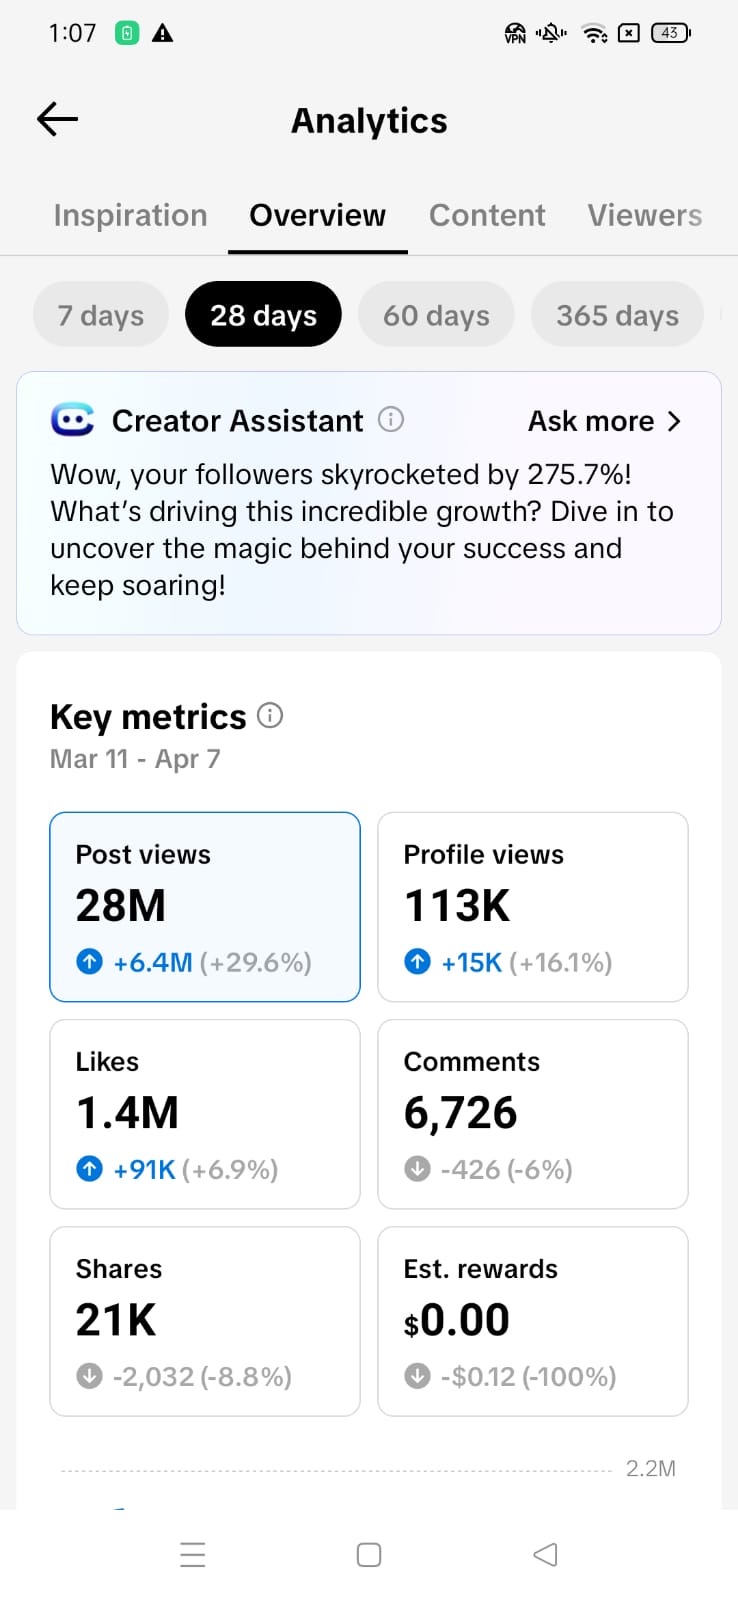Viewport: 738px width, 1600px height.
Task: Select the 60 days range
Action: click(436, 315)
